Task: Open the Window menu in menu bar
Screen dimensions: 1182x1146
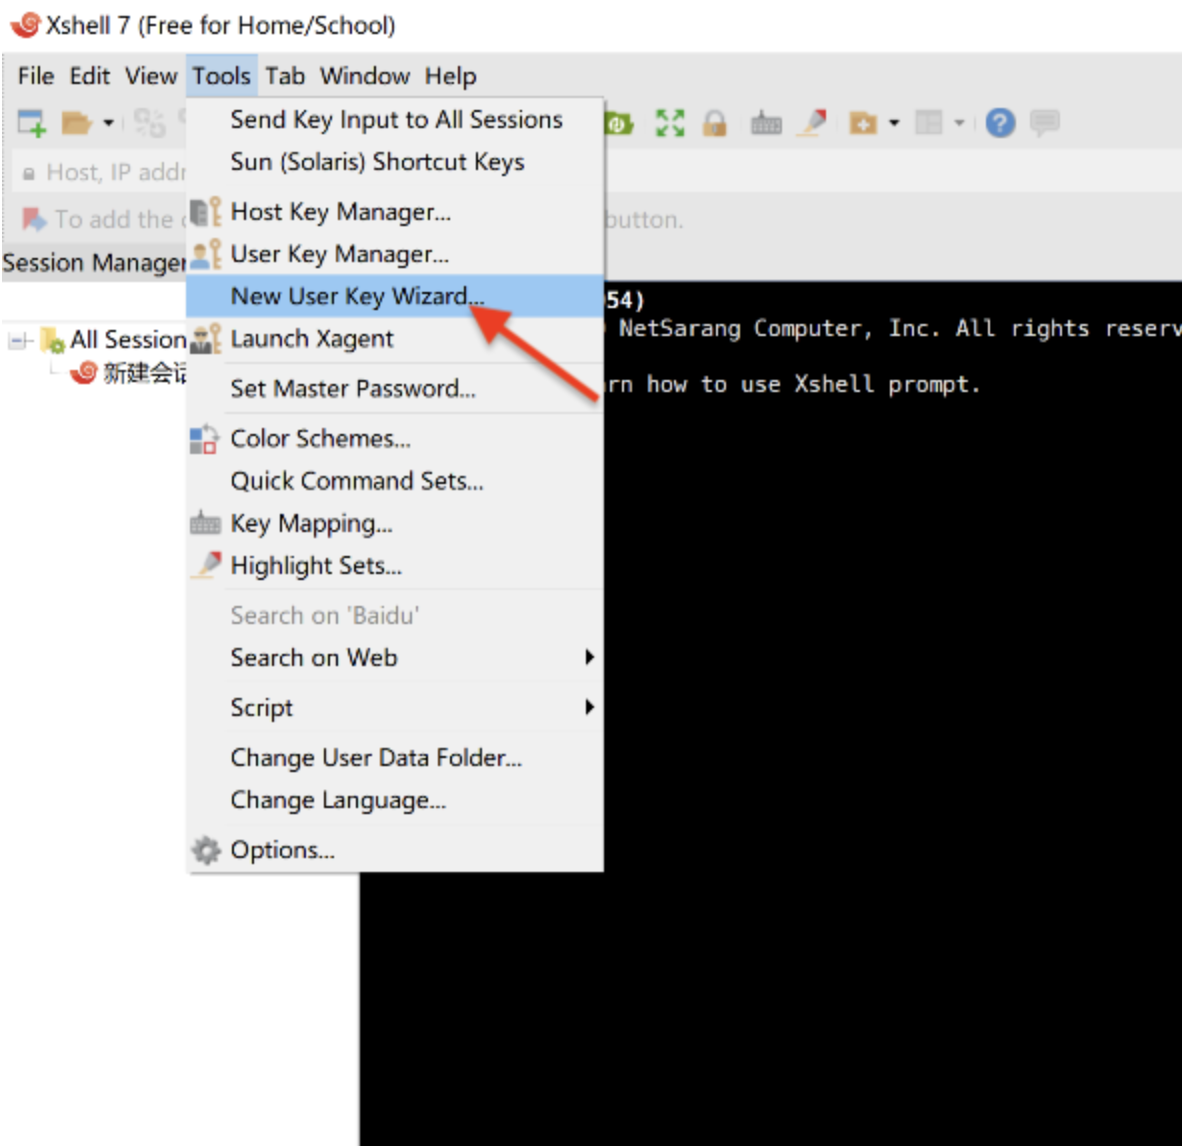Action: coord(364,76)
